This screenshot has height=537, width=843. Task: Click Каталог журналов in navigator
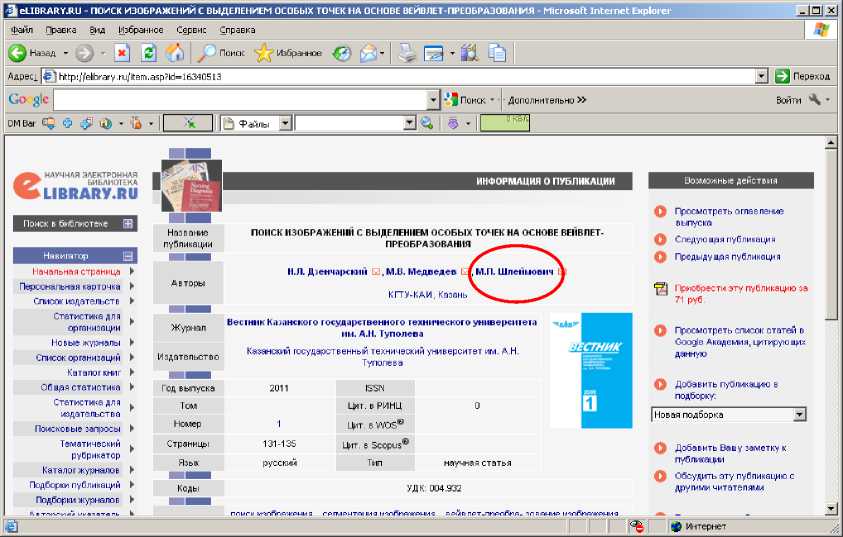(x=81, y=470)
